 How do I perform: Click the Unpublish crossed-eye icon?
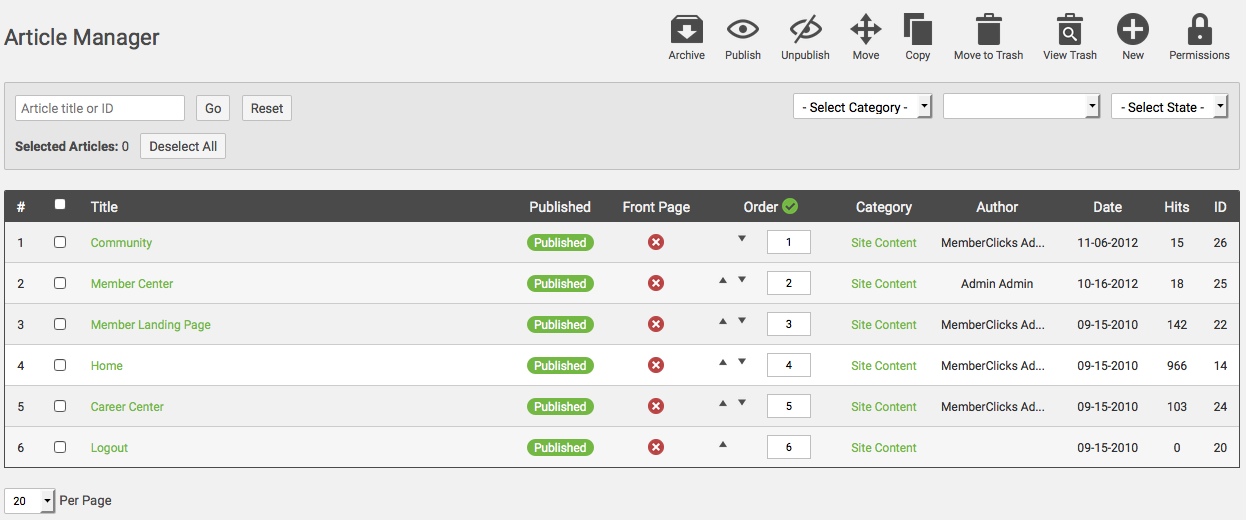[x=805, y=29]
